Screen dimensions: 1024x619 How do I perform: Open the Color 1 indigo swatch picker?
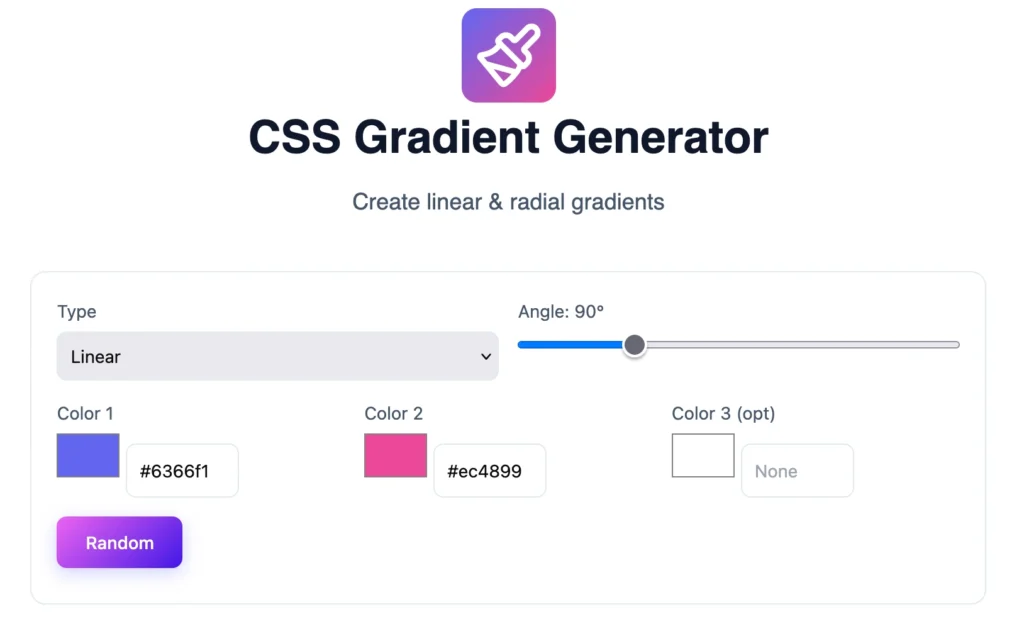[87, 455]
